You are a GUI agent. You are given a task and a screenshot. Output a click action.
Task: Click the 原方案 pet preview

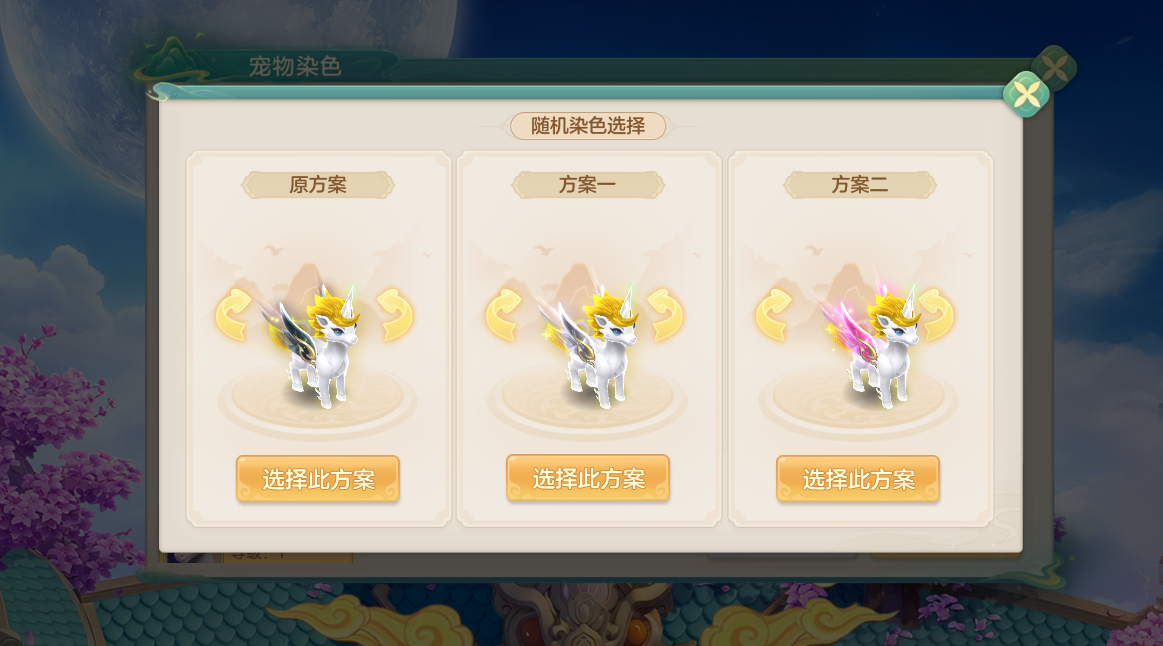[314, 346]
